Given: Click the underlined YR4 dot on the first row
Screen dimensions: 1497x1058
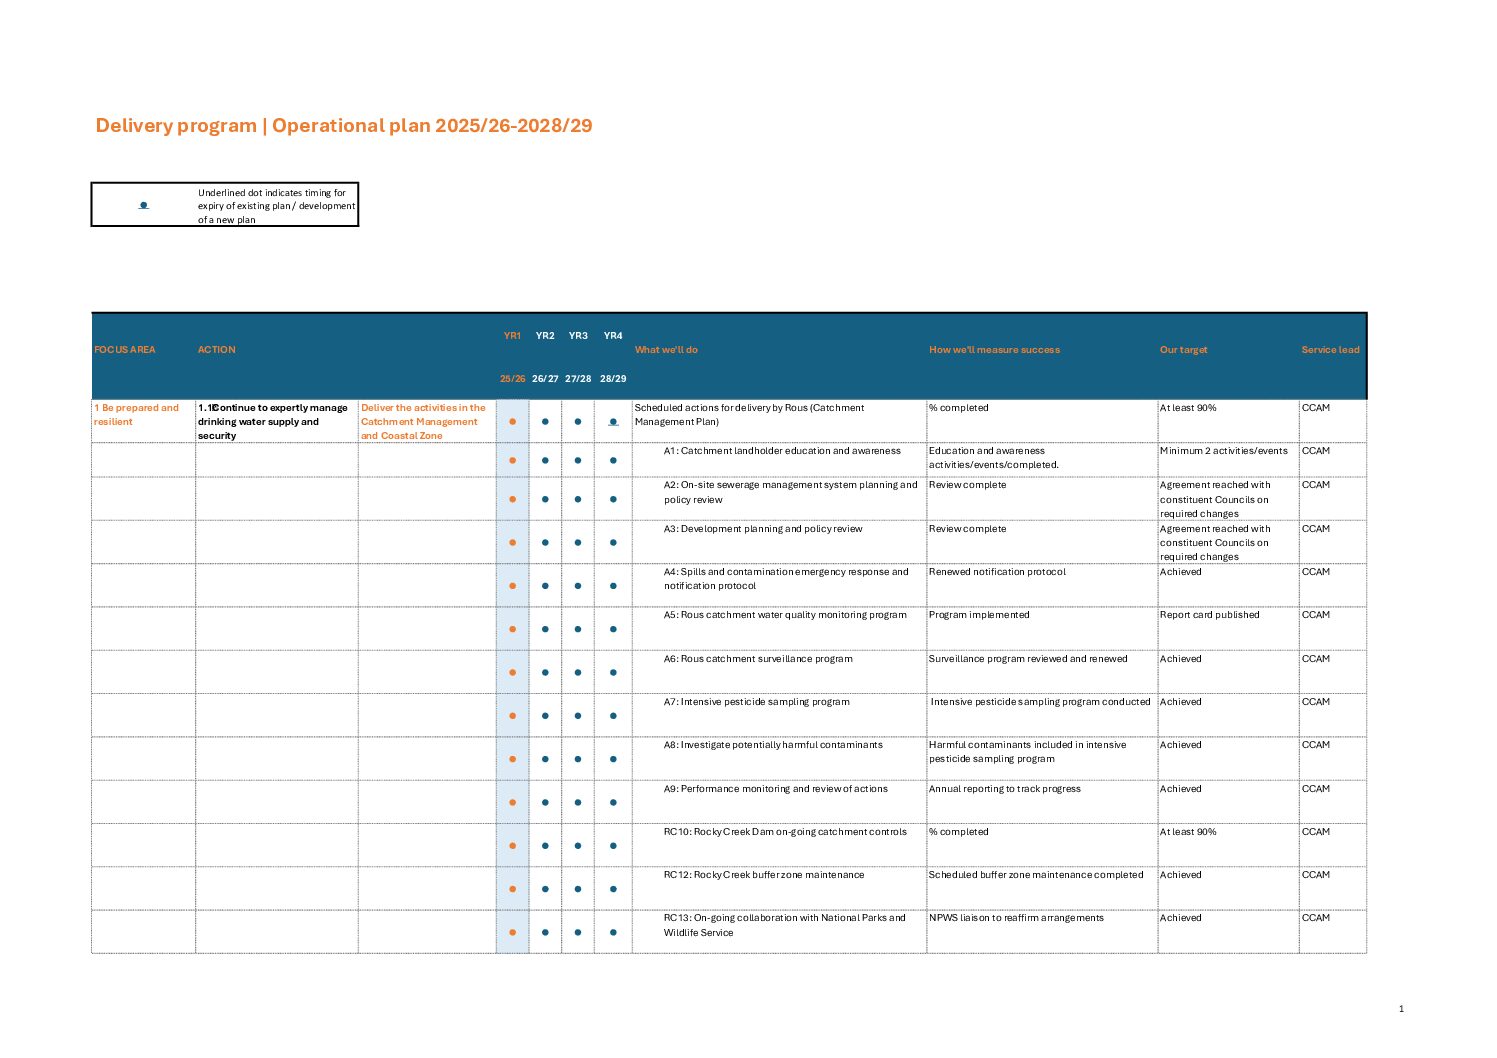Looking at the screenshot, I should coord(612,422).
